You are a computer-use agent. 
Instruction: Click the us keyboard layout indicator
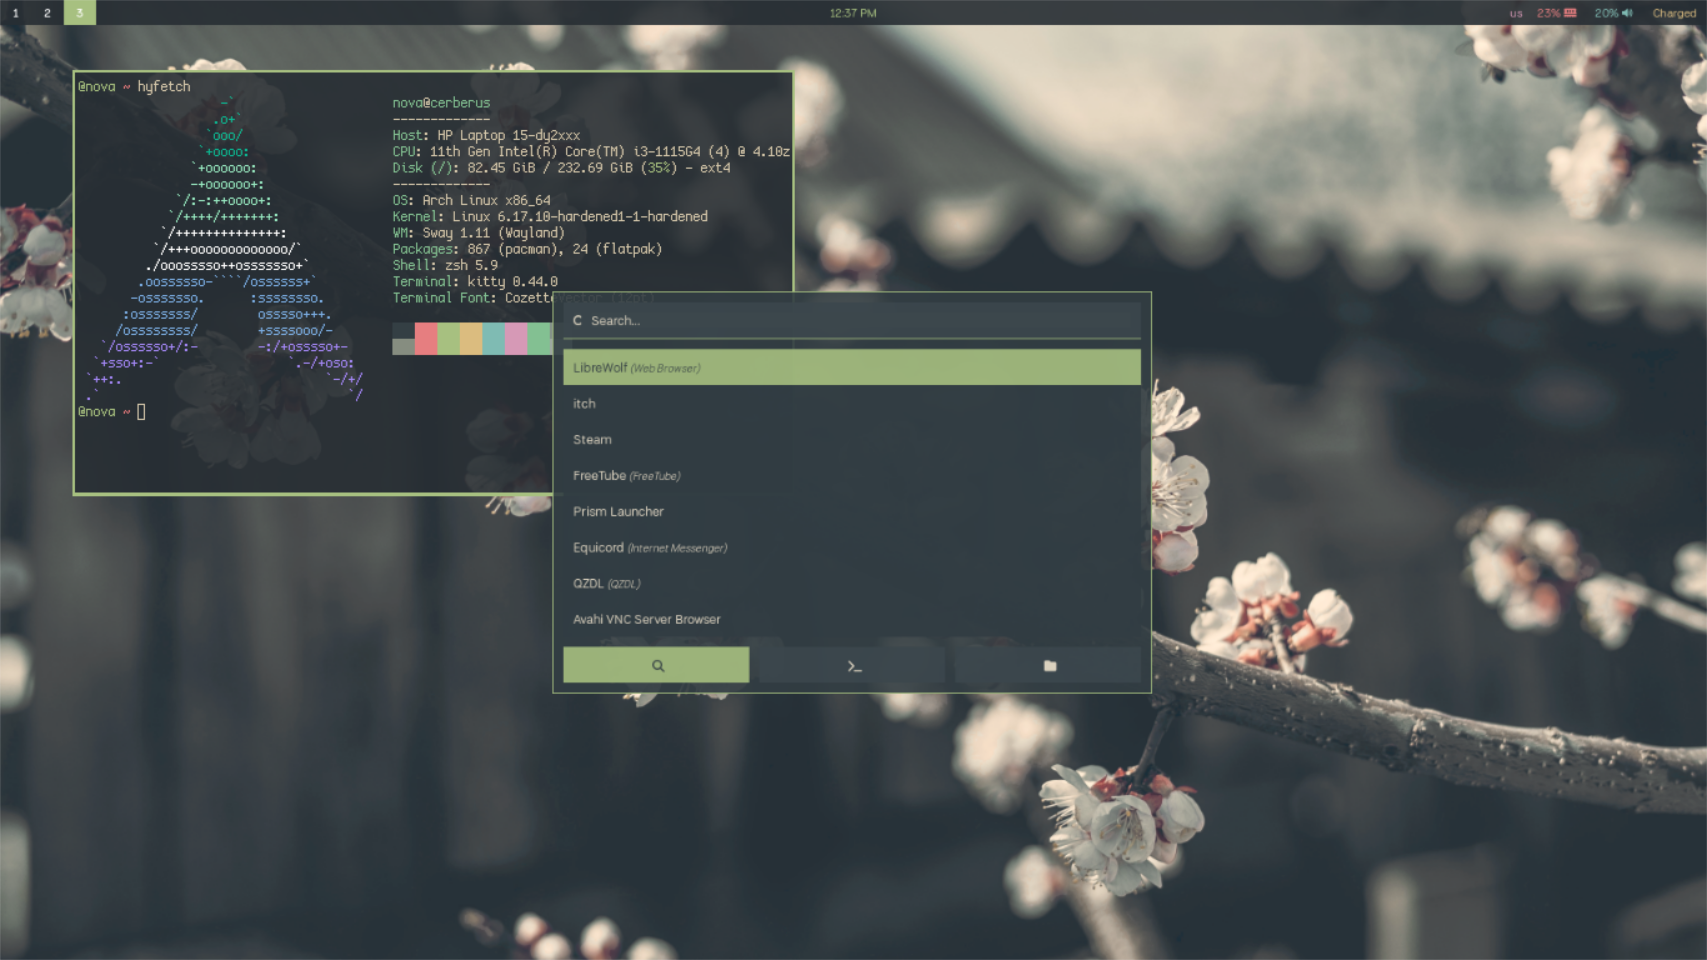(1514, 13)
